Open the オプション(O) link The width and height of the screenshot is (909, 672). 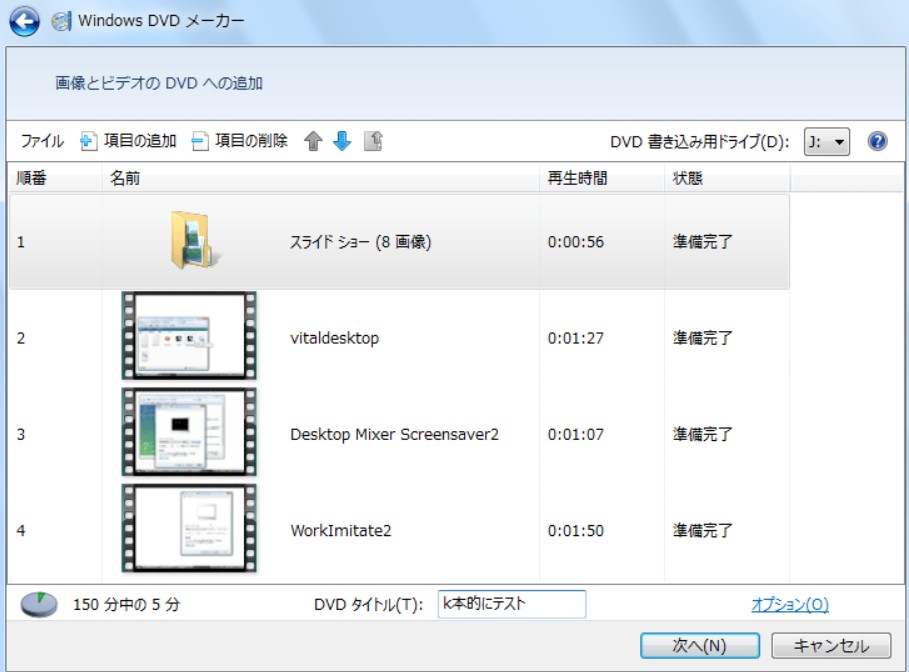pyautogui.click(x=790, y=605)
